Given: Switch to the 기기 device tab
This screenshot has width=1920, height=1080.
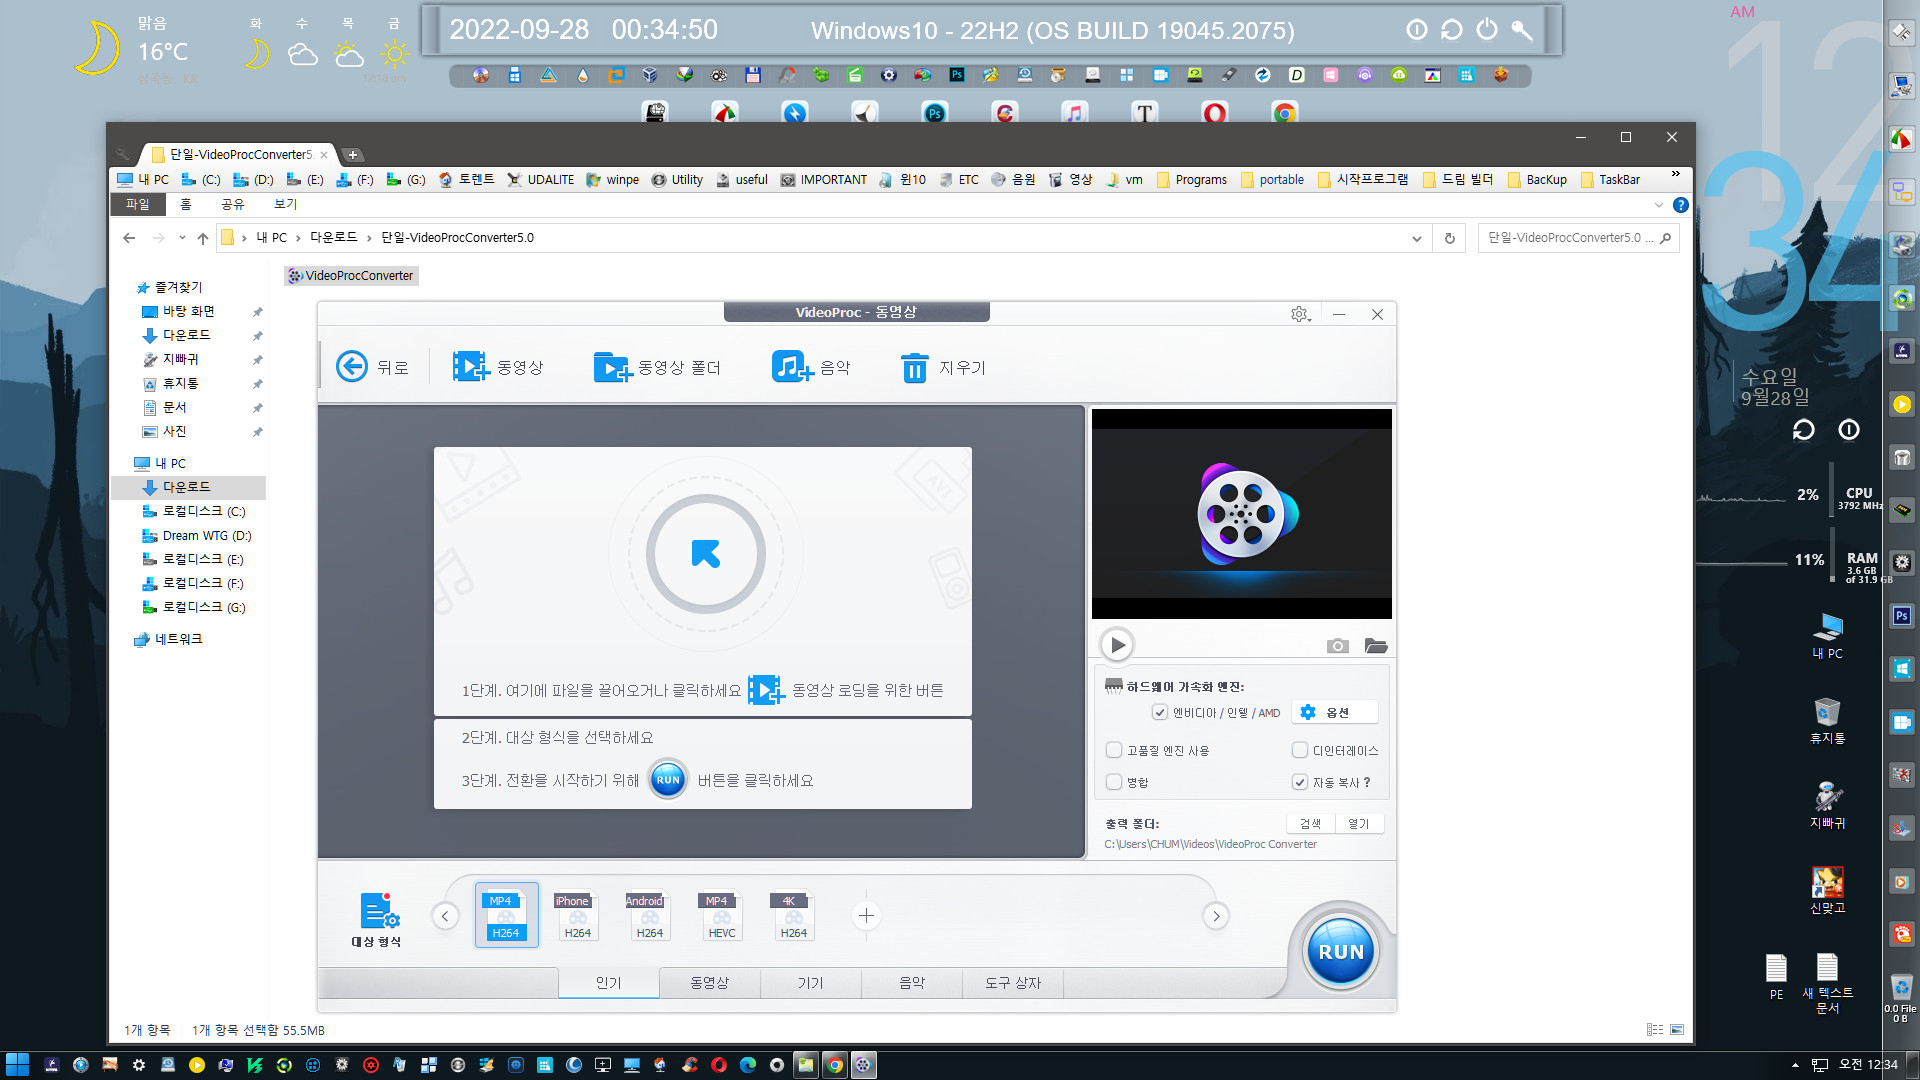Looking at the screenshot, I should [x=810, y=983].
